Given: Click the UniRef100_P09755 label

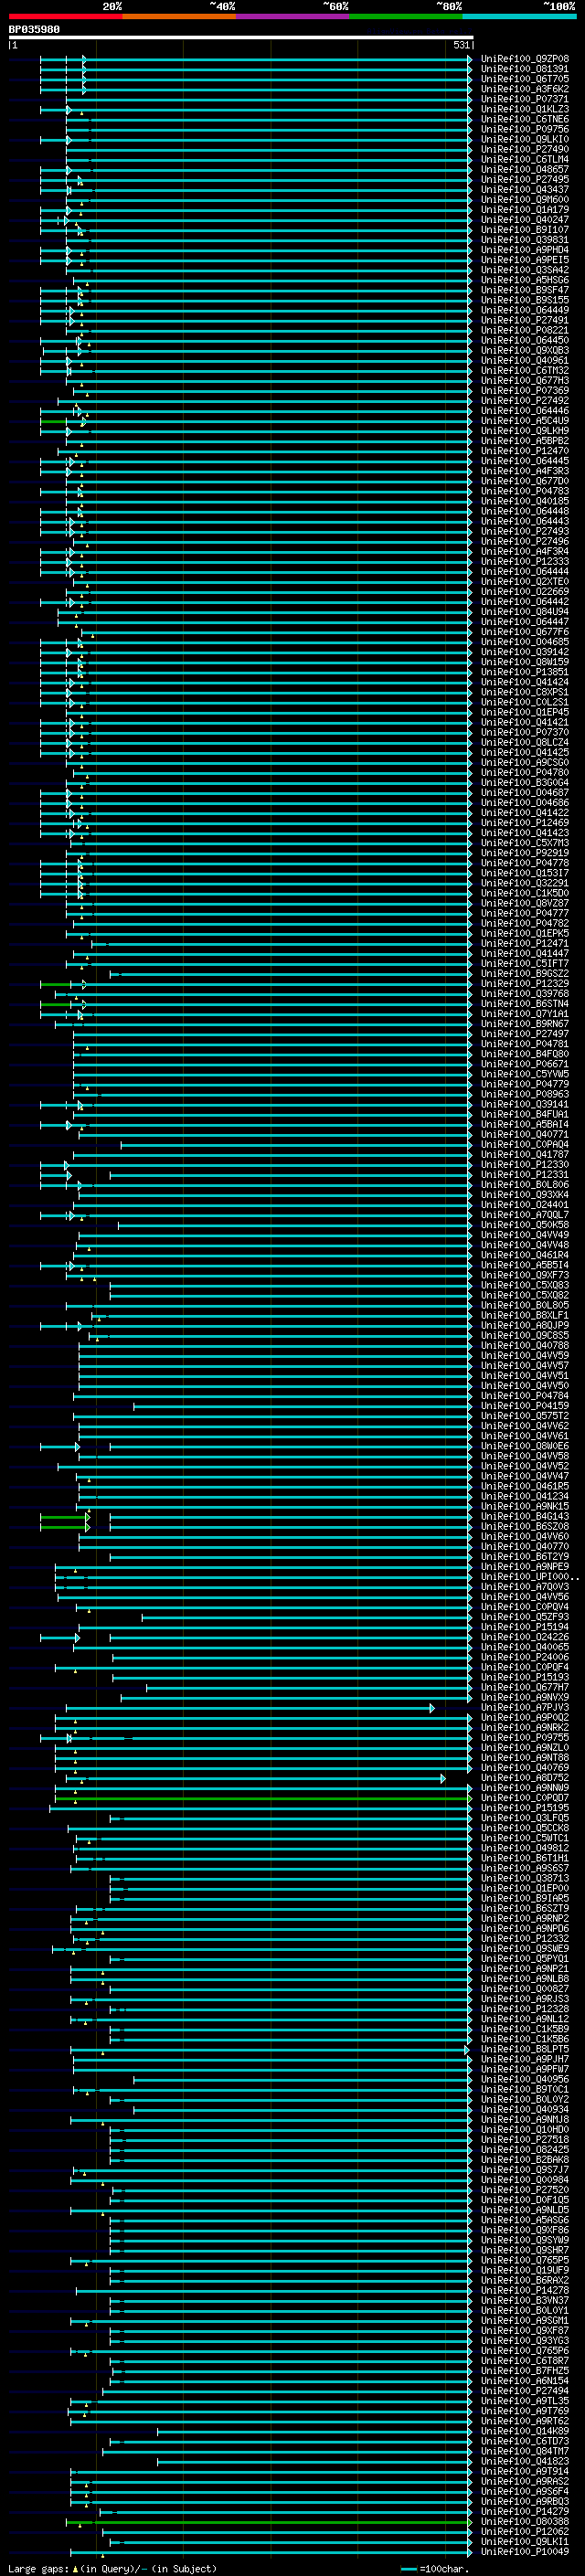Looking at the screenshot, I should tap(525, 1738).
